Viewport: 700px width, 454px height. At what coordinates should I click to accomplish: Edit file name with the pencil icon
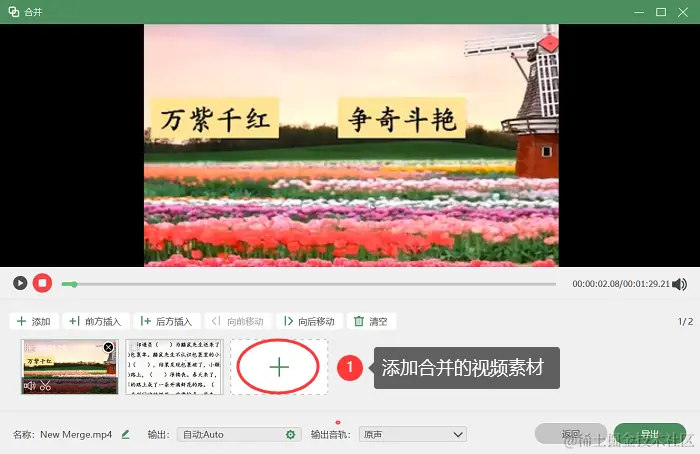[x=125, y=434]
